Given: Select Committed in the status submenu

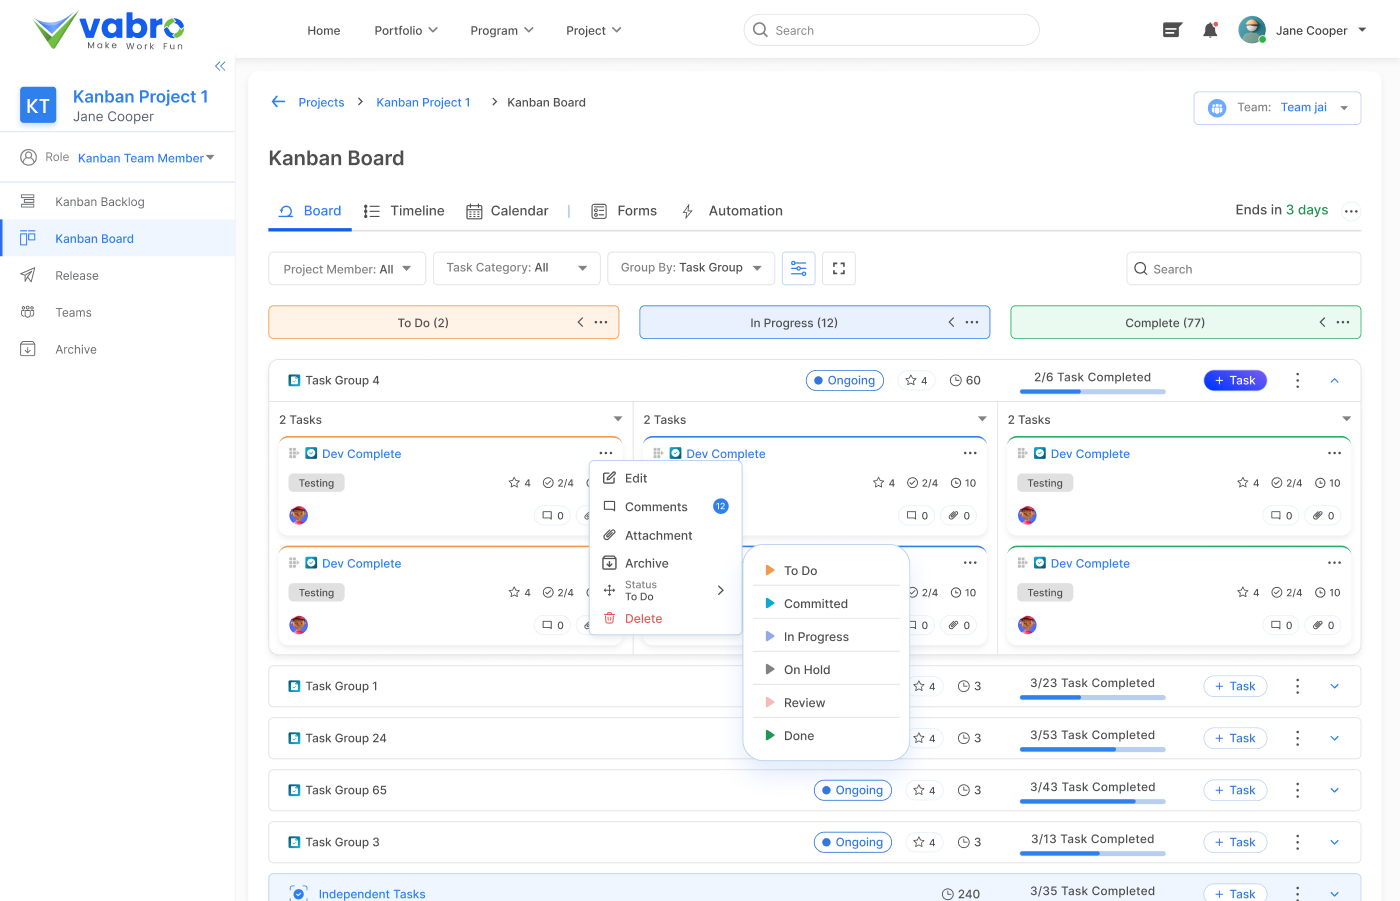Looking at the screenshot, I should pyautogui.click(x=815, y=604).
